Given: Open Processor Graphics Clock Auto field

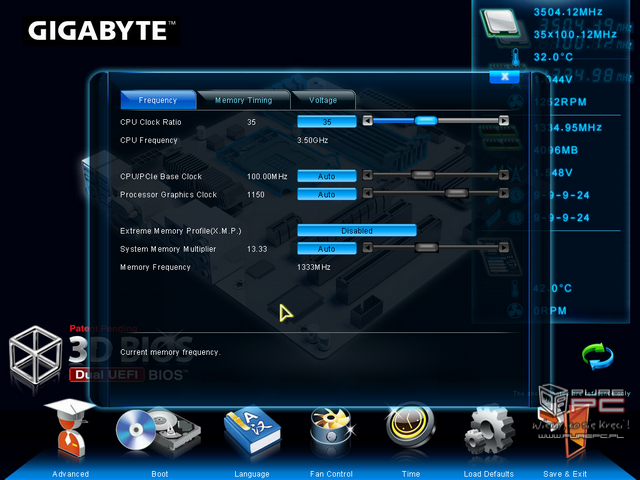Looking at the screenshot, I should (326, 194).
